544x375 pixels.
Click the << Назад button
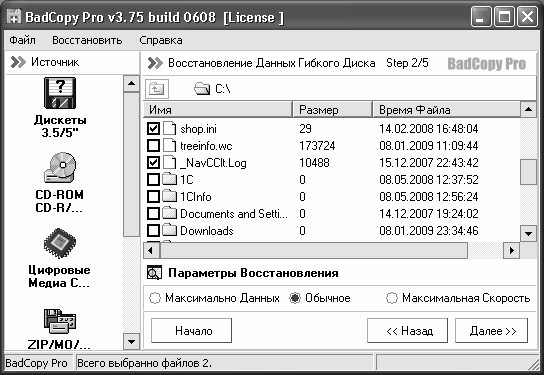(x=408, y=331)
